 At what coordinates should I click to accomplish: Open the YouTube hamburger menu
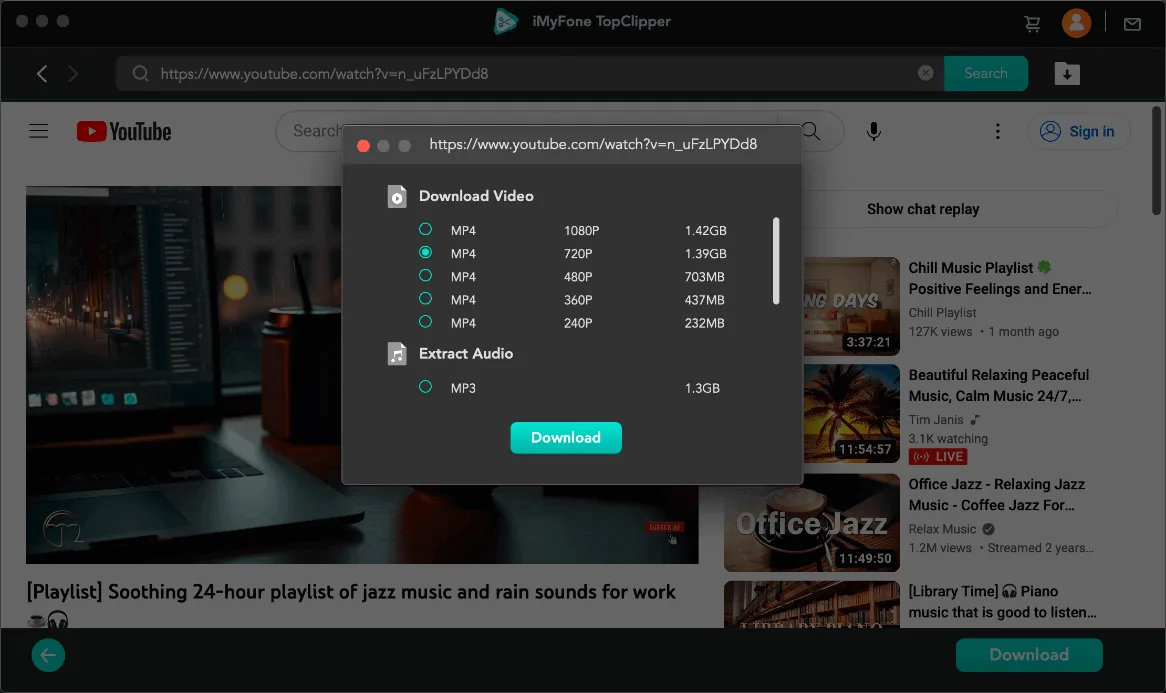click(x=38, y=130)
